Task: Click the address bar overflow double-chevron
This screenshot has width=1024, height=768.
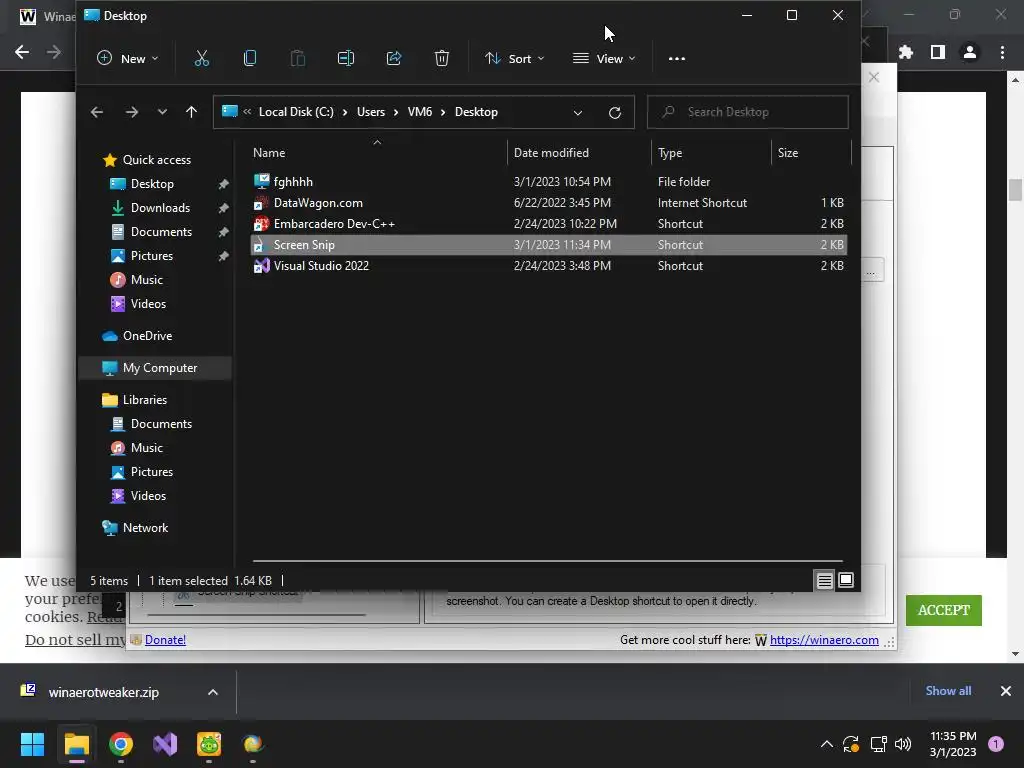Action: (x=247, y=112)
